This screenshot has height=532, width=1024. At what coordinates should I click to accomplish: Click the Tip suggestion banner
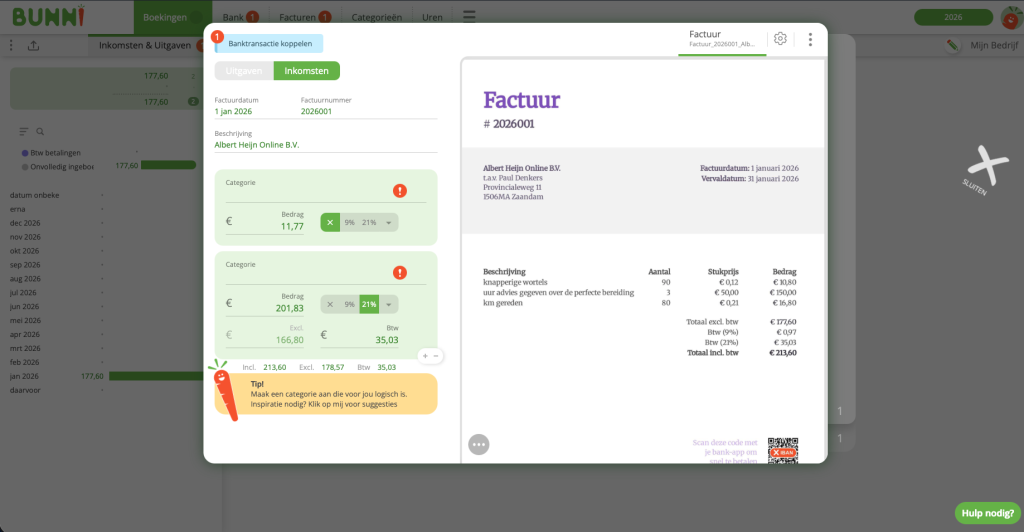pos(326,394)
